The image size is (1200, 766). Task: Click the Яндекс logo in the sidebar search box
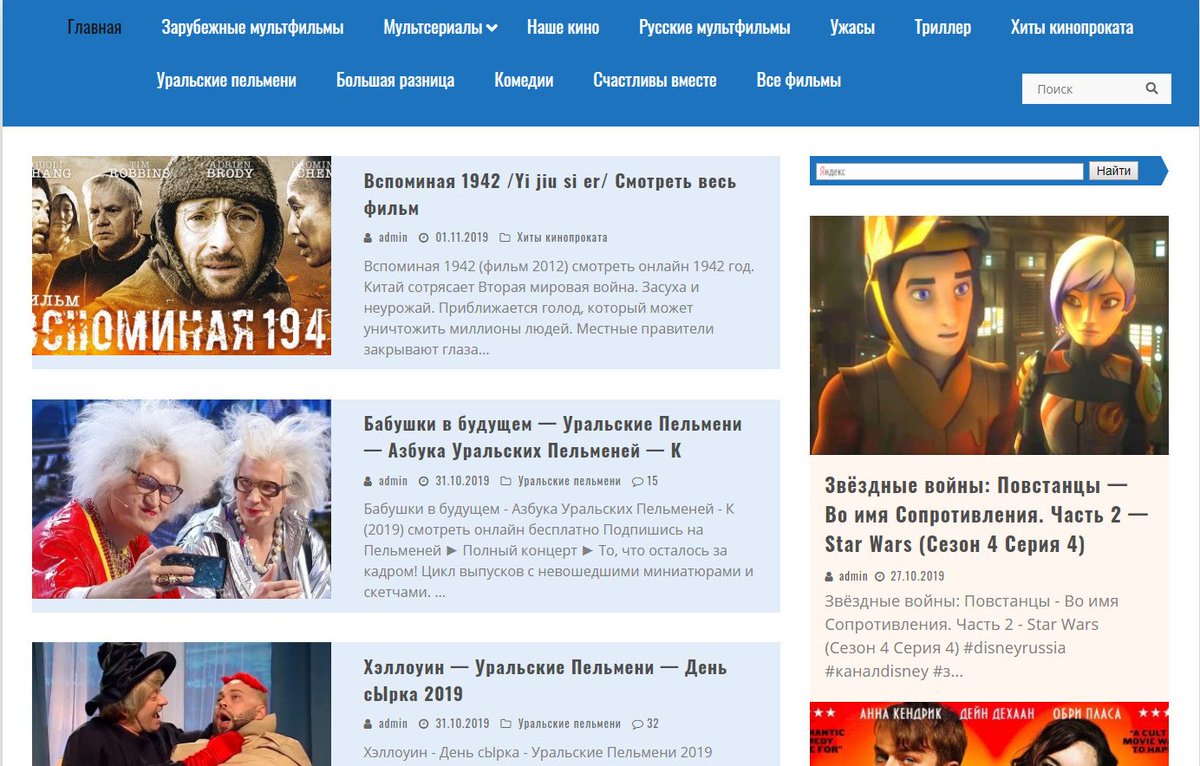pyautogui.click(x=832, y=170)
